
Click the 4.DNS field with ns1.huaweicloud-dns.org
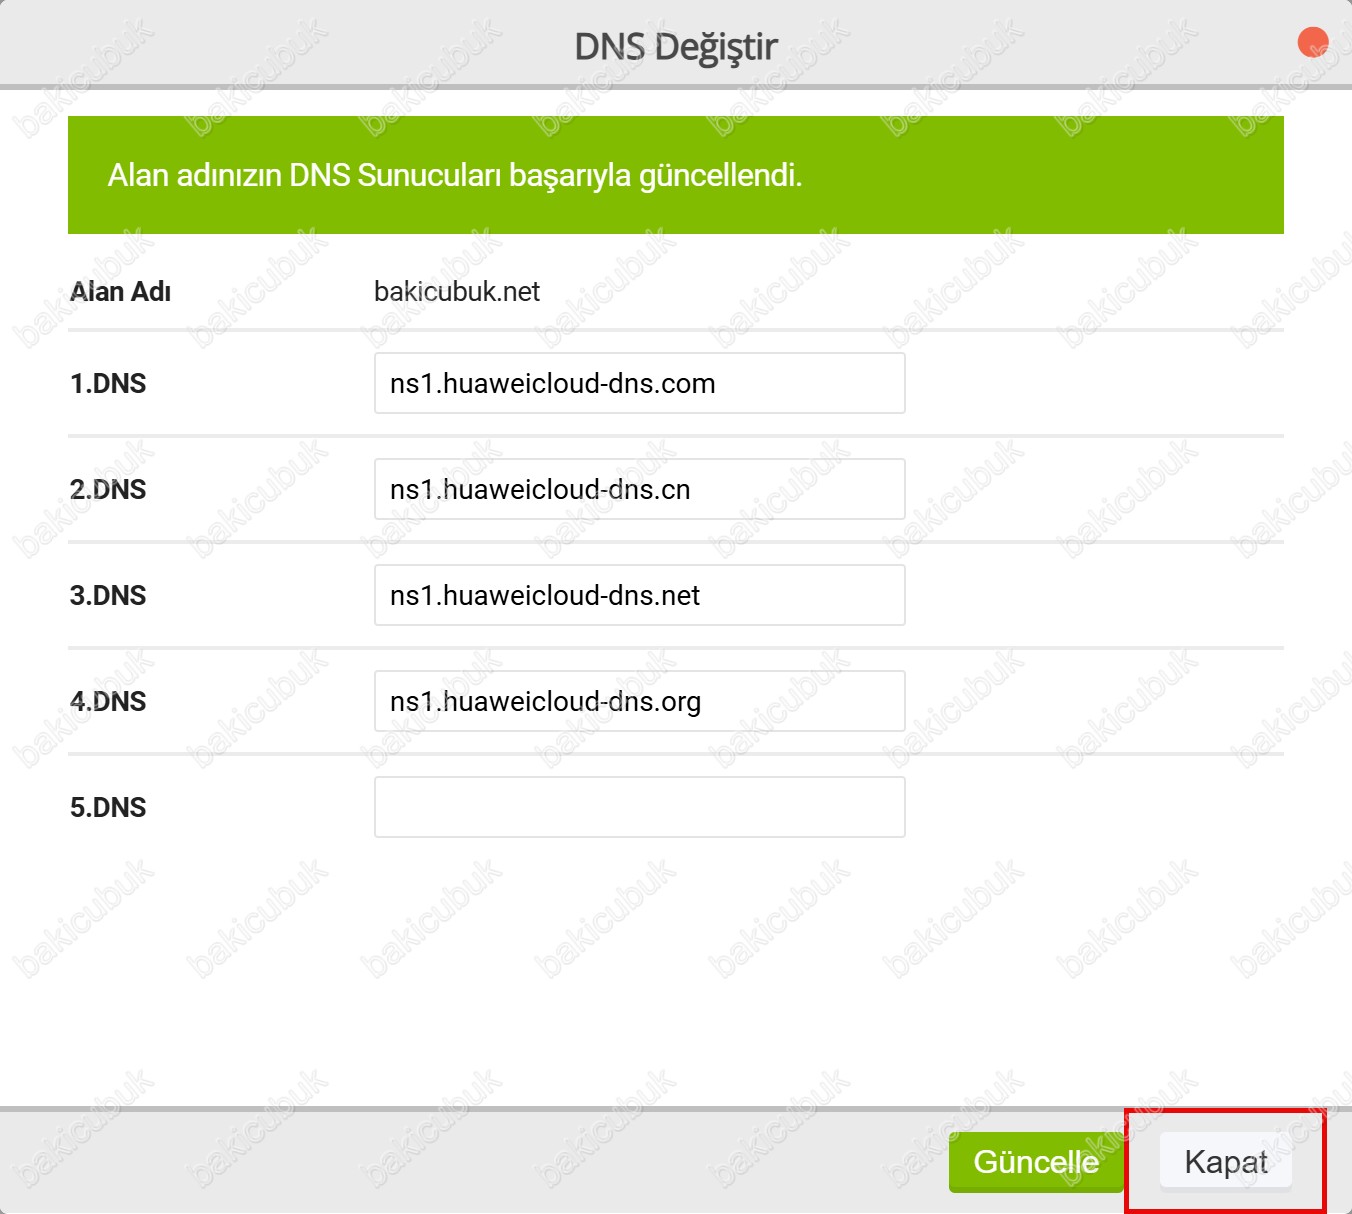point(639,701)
